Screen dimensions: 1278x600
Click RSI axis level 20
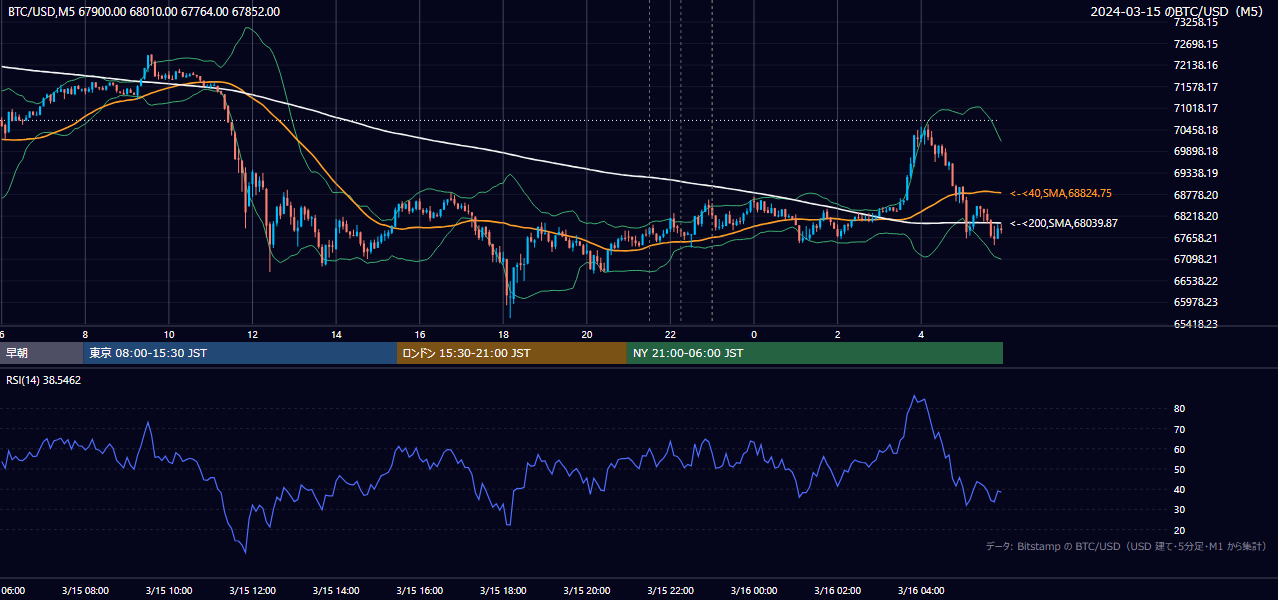1179,530
